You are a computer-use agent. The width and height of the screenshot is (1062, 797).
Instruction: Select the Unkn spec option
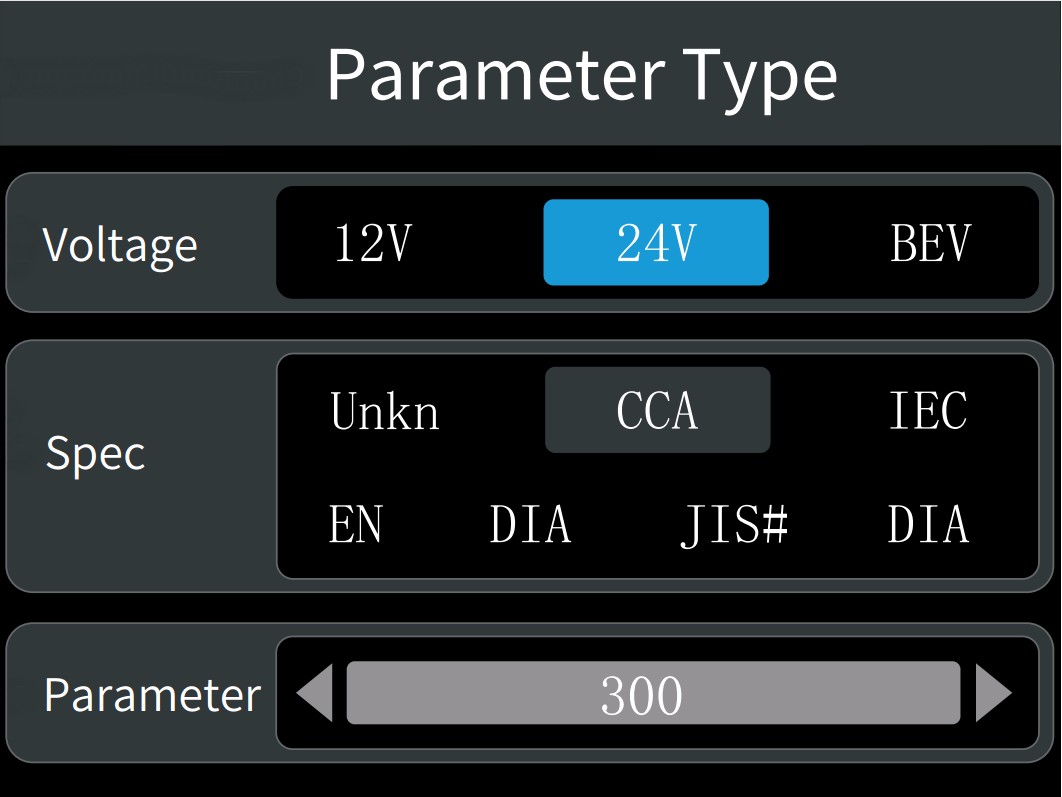point(385,411)
